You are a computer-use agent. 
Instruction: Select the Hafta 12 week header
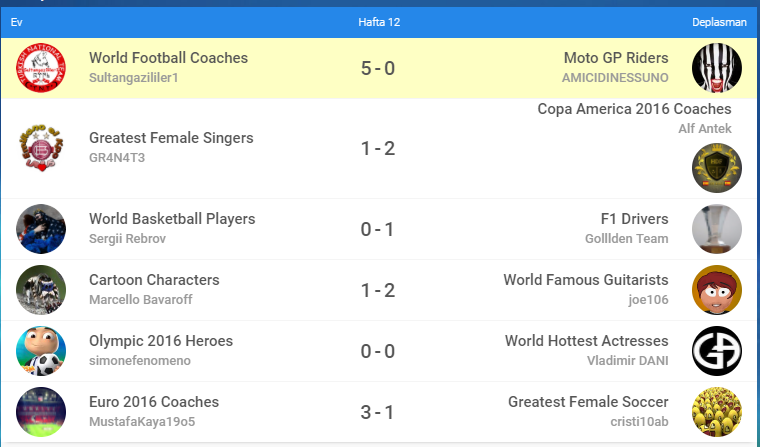point(379,22)
